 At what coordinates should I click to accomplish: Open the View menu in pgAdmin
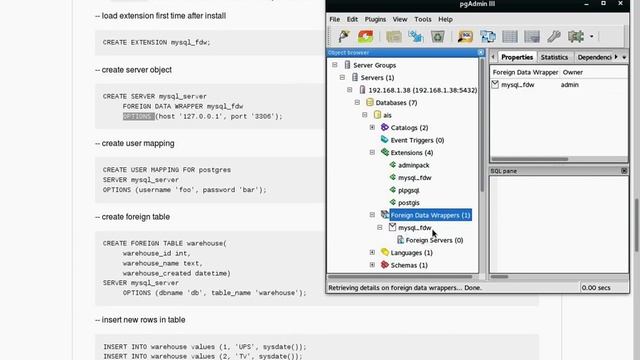(400, 19)
